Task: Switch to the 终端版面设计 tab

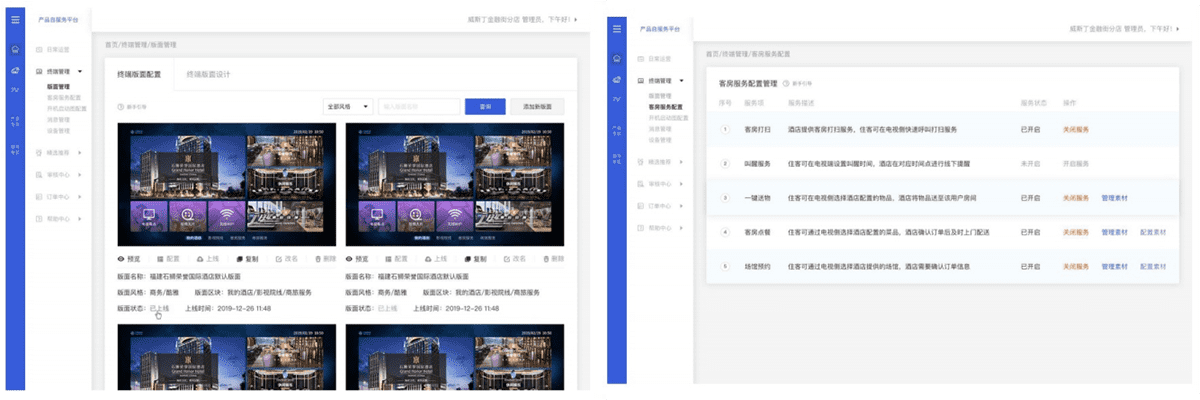Action: (x=208, y=74)
